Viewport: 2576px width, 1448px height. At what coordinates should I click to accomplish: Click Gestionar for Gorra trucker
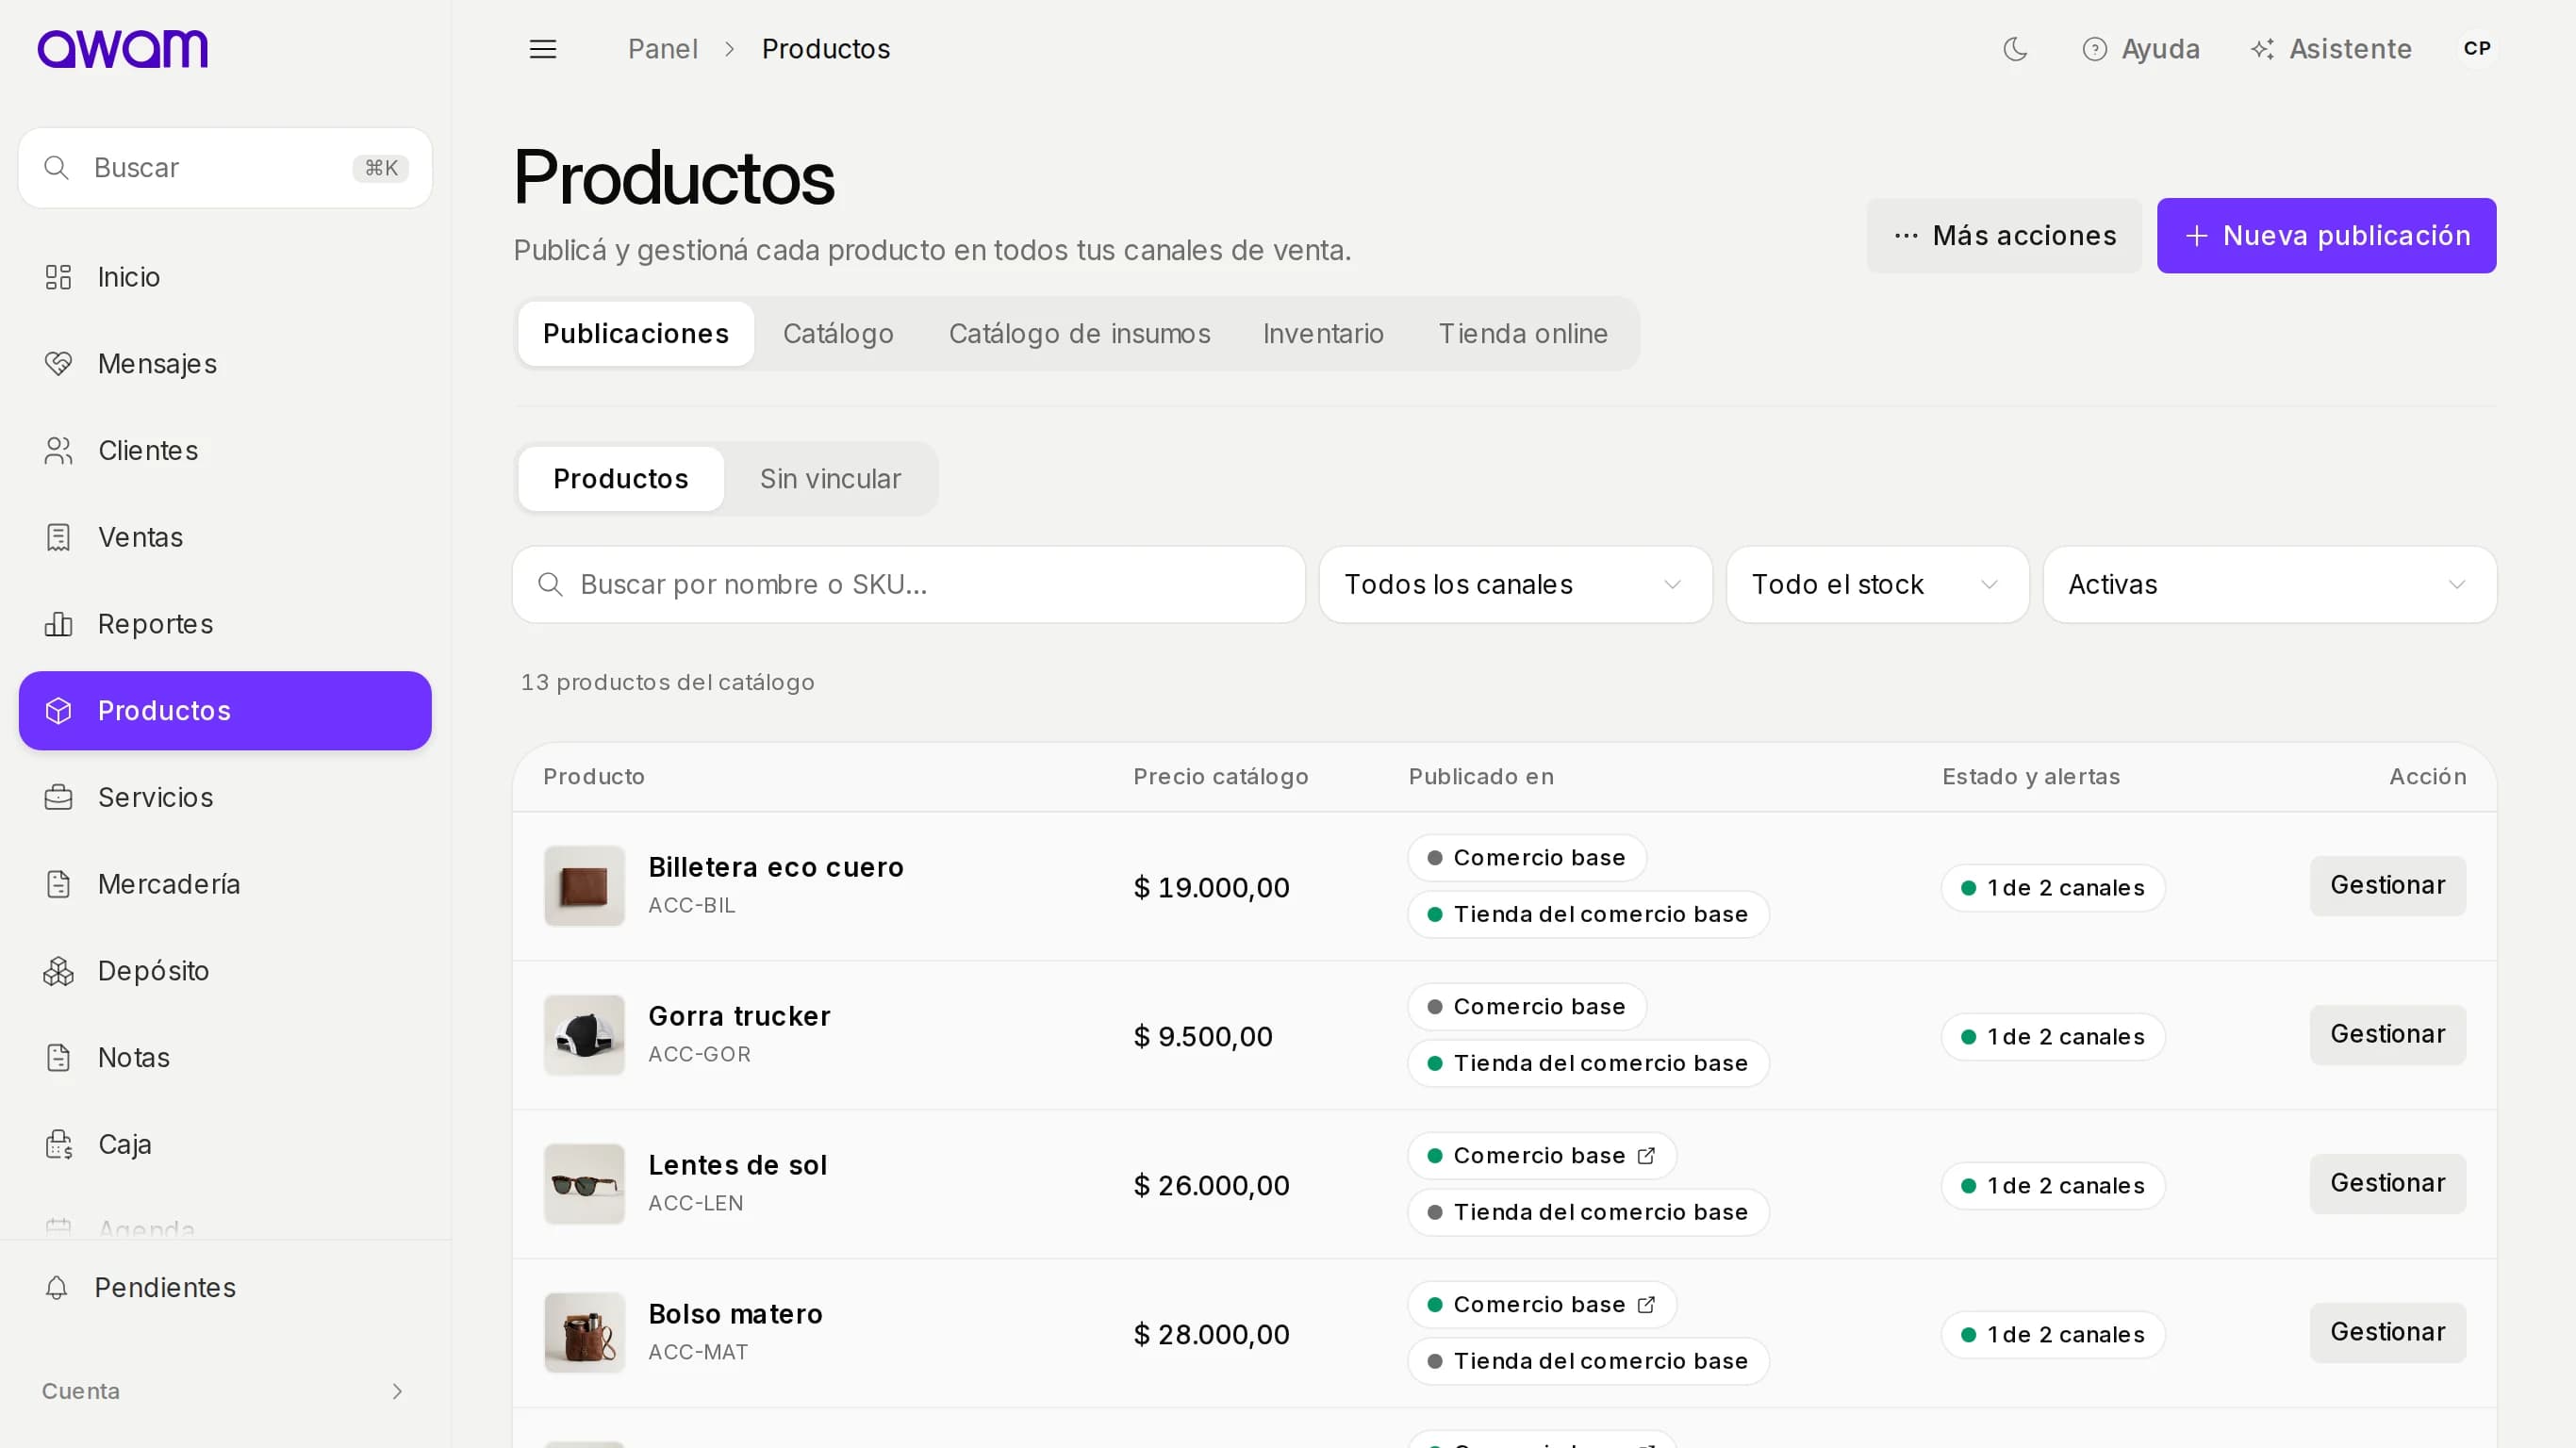2388,1035
